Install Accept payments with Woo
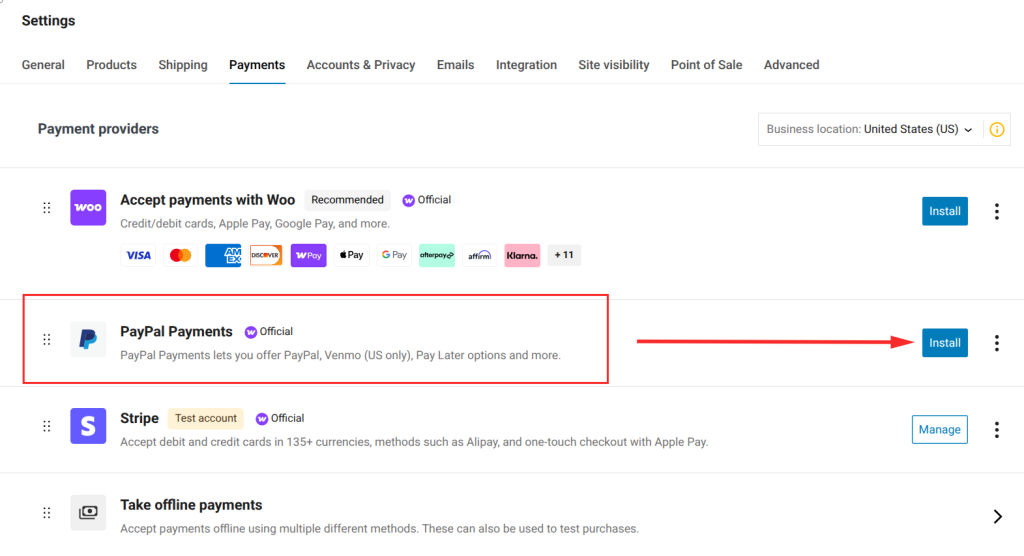The image size is (1024, 556). [x=945, y=211]
